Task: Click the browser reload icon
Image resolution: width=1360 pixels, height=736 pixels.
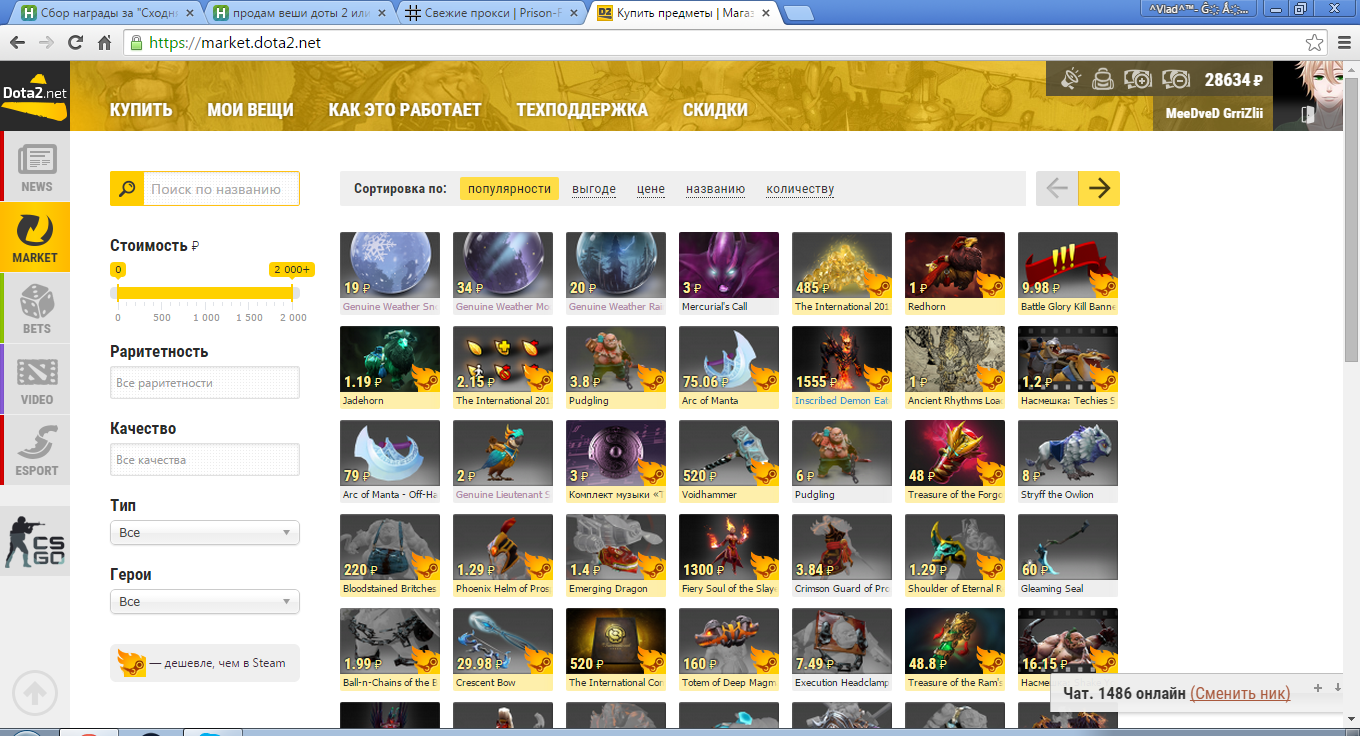Action: pyautogui.click(x=75, y=43)
